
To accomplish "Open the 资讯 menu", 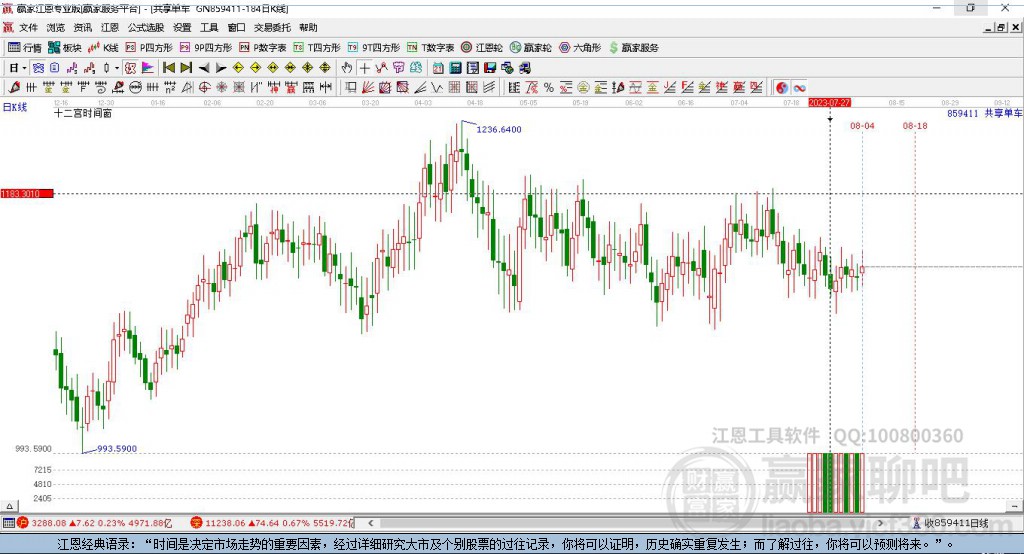I will pyautogui.click(x=82, y=27).
